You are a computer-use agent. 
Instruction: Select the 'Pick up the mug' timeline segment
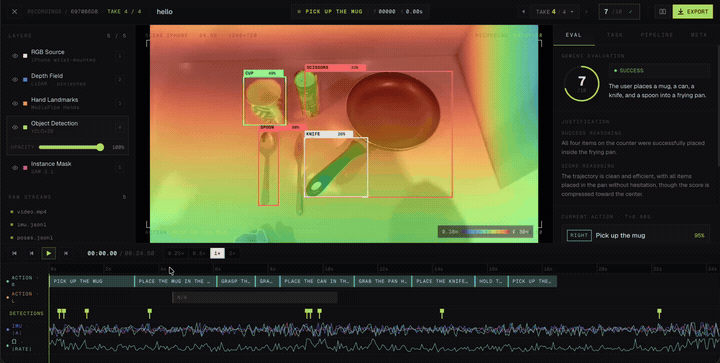click(x=91, y=281)
